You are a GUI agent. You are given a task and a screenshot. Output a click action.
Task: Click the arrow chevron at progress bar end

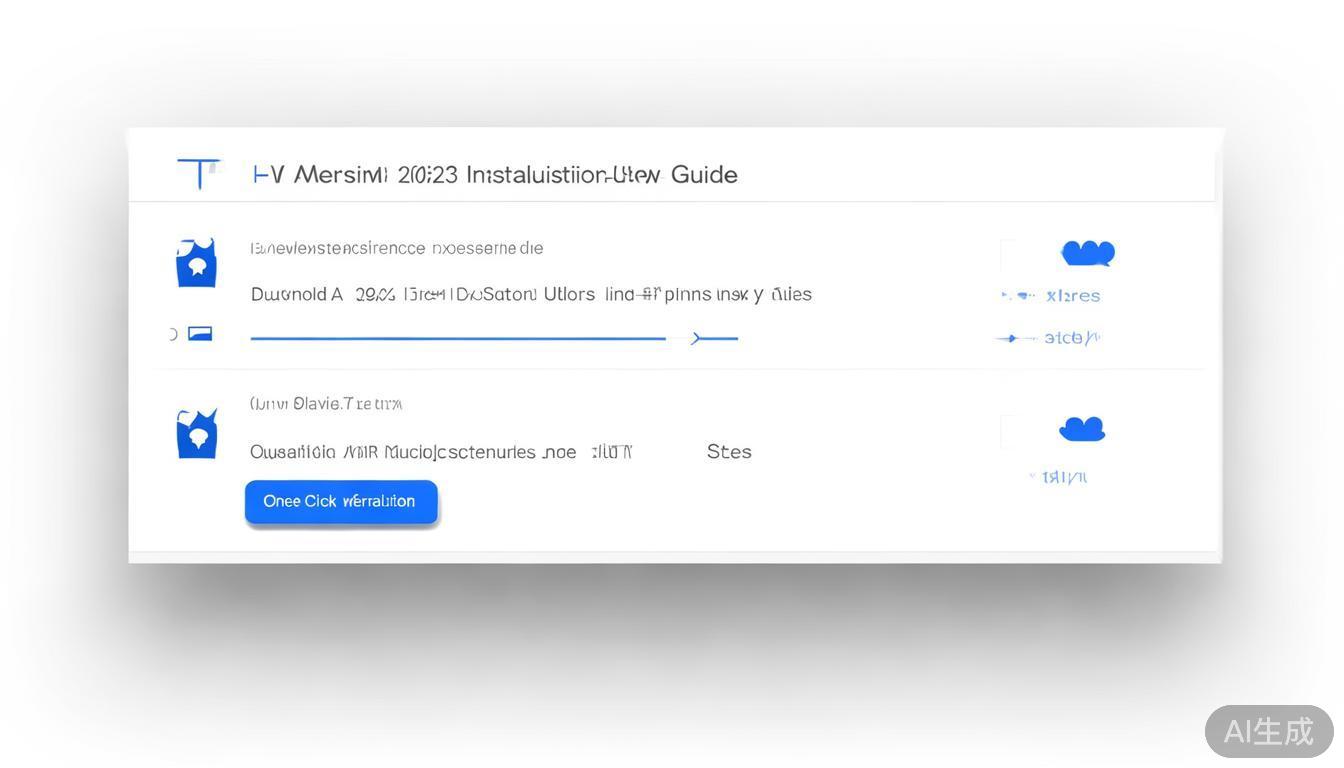coord(700,339)
